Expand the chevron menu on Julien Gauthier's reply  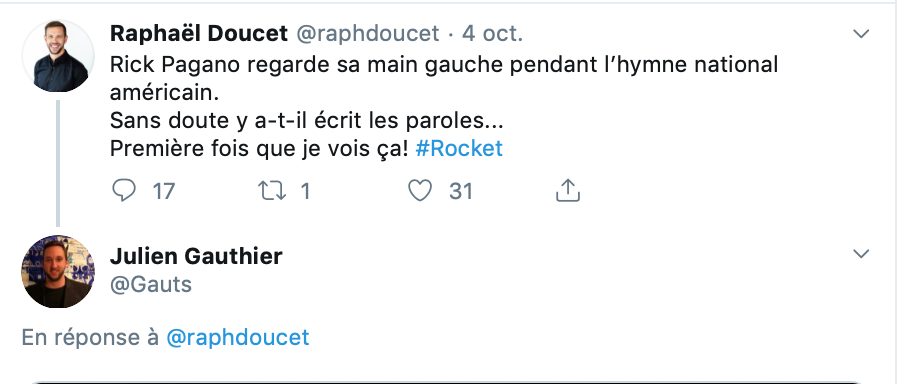pos(861,254)
